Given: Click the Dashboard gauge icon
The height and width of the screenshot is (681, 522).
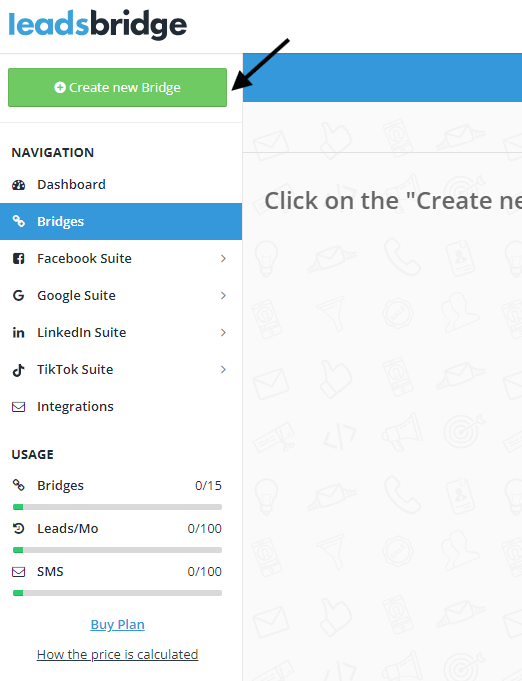Looking at the screenshot, I should click(x=18, y=185).
